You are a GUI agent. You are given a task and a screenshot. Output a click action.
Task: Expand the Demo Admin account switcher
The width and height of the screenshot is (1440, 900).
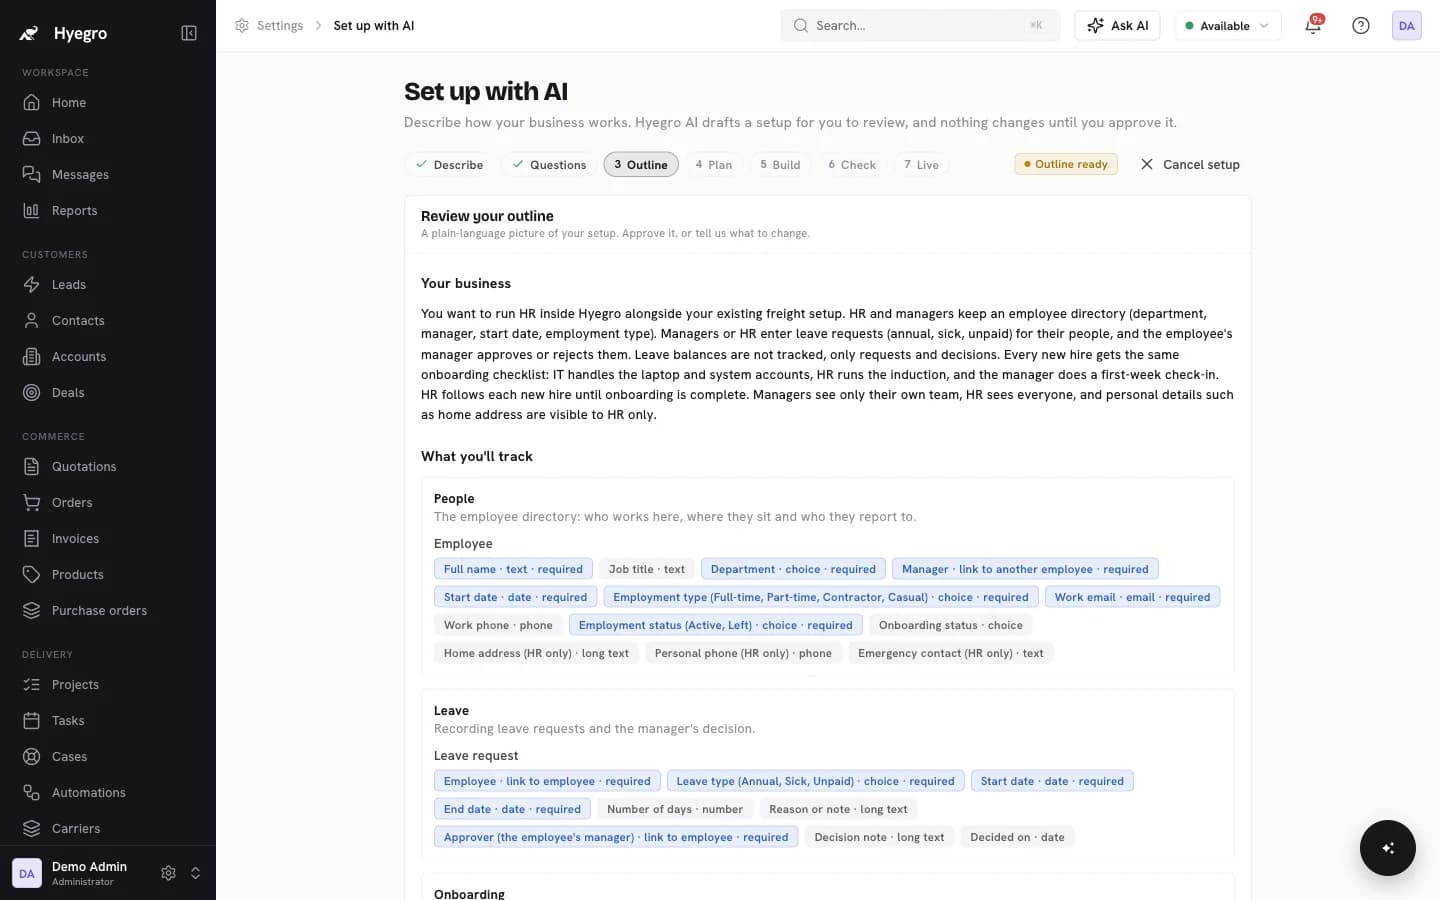coord(195,873)
